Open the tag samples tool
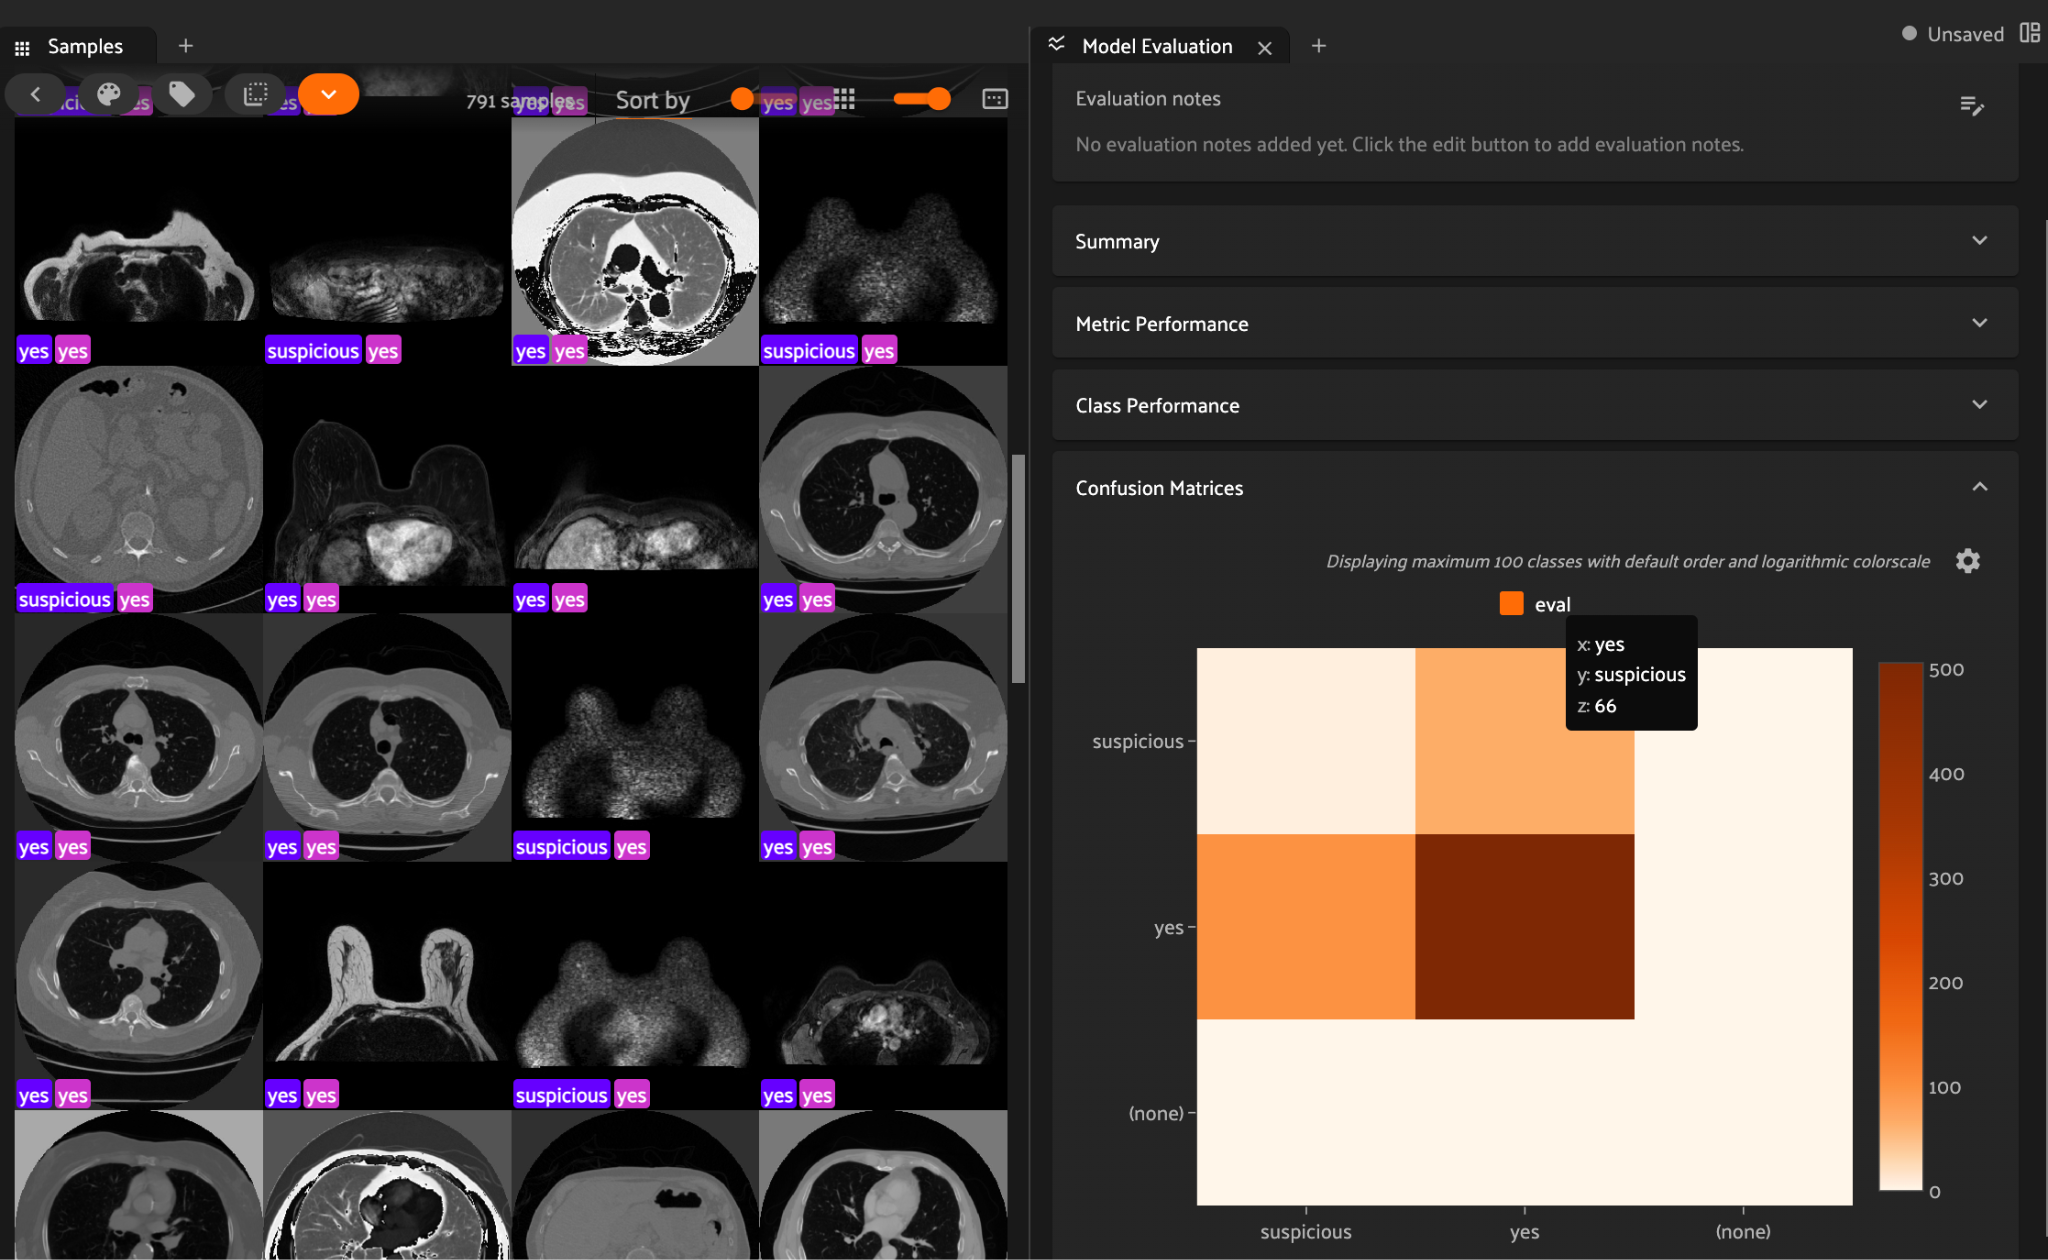Viewport: 2048px width, 1260px height. [x=182, y=94]
